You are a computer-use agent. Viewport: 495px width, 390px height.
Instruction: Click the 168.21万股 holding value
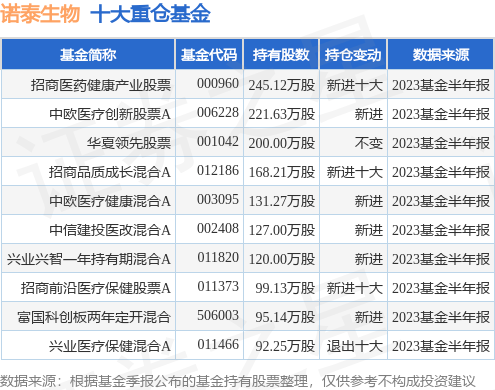[x=282, y=172]
